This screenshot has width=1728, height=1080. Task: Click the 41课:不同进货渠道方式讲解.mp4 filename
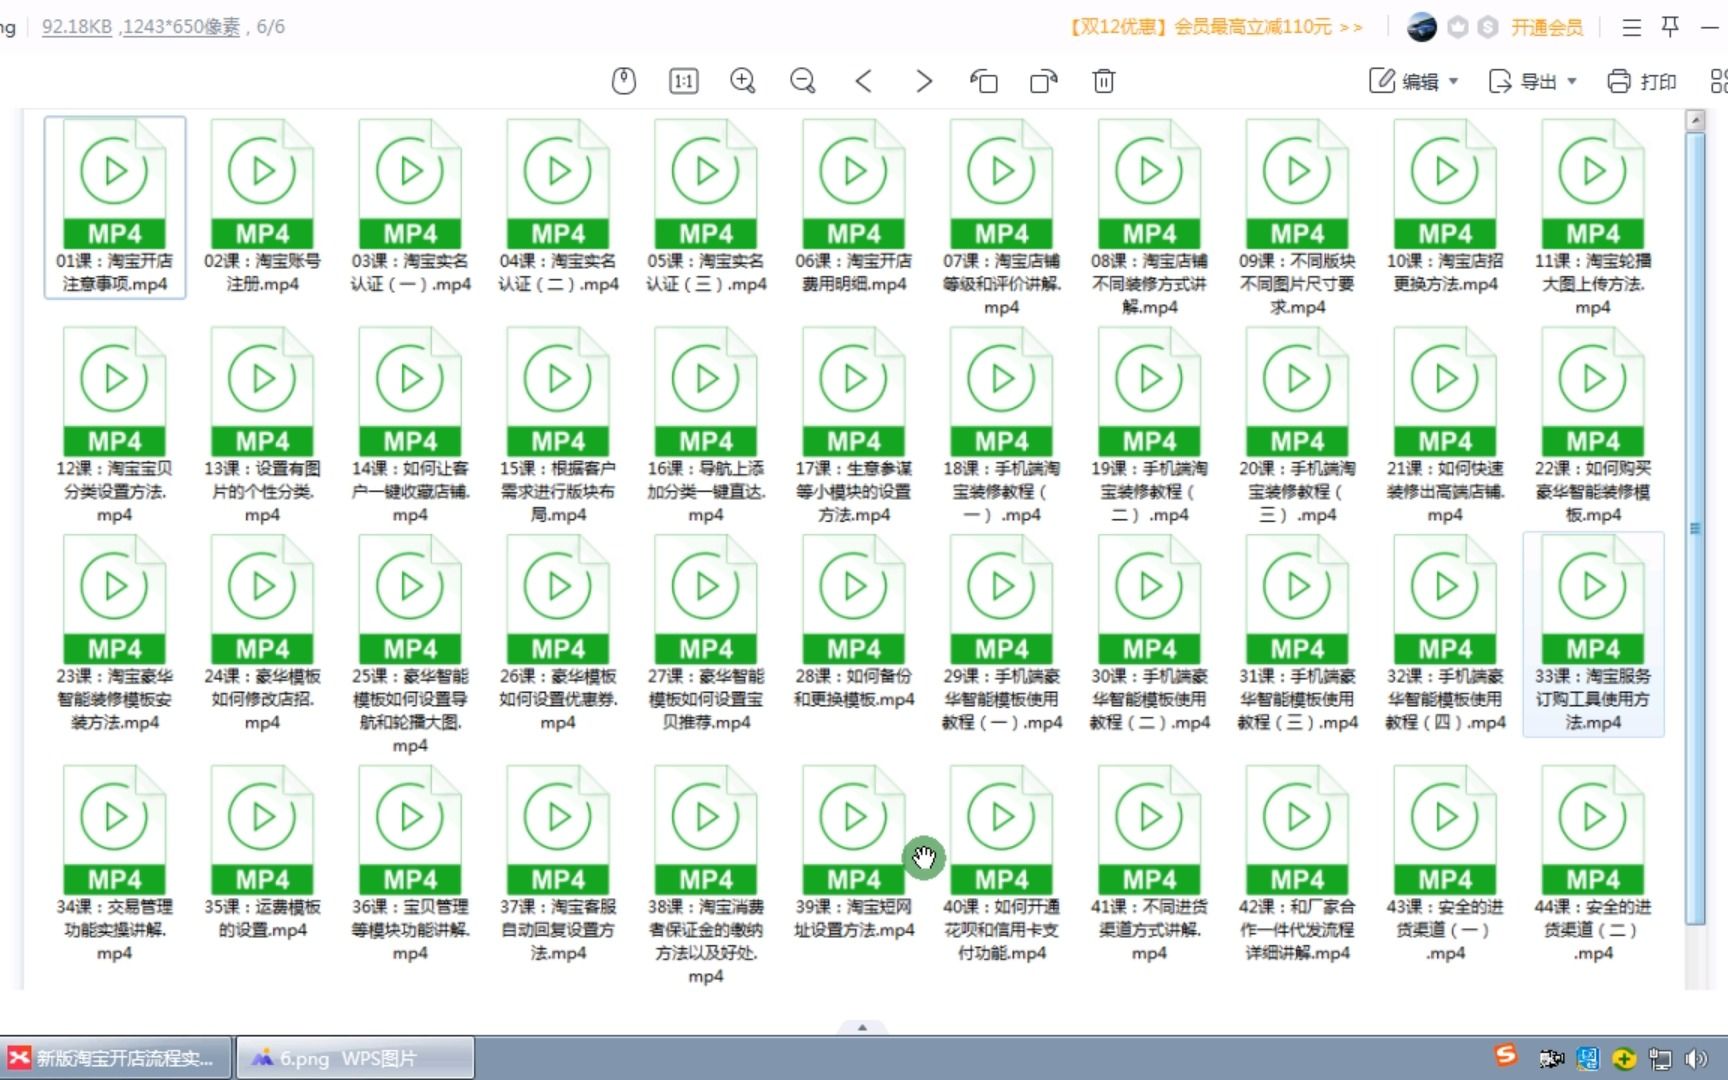point(1149,930)
